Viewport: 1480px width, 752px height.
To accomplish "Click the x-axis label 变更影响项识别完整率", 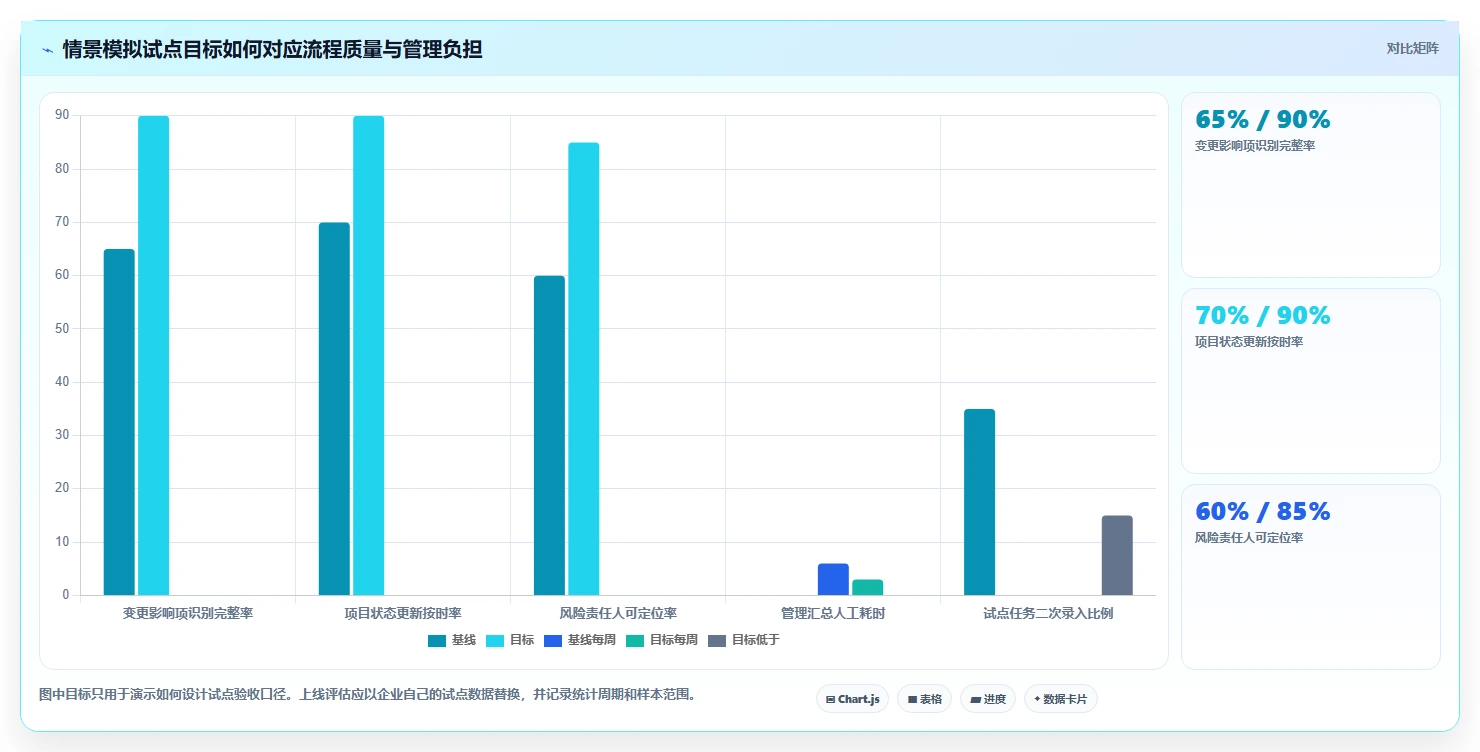I will [x=188, y=613].
